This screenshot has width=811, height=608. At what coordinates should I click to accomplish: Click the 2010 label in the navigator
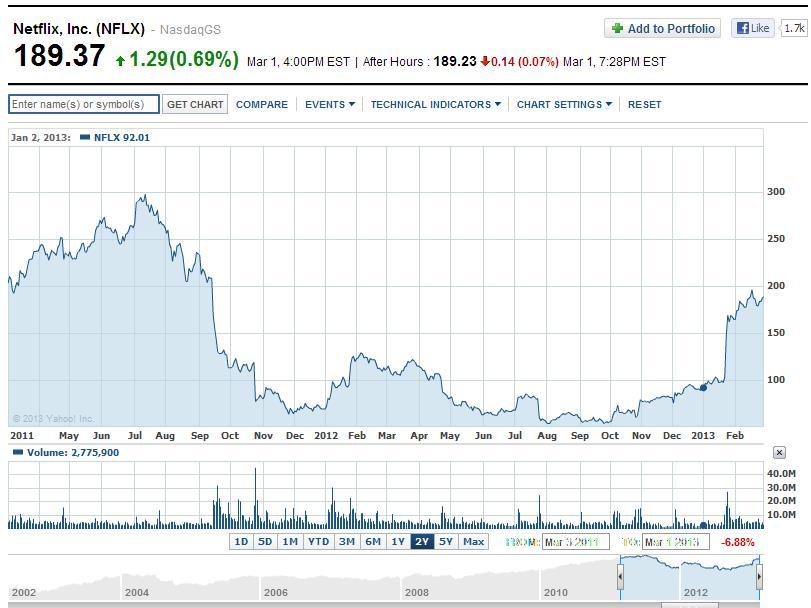tap(555, 592)
